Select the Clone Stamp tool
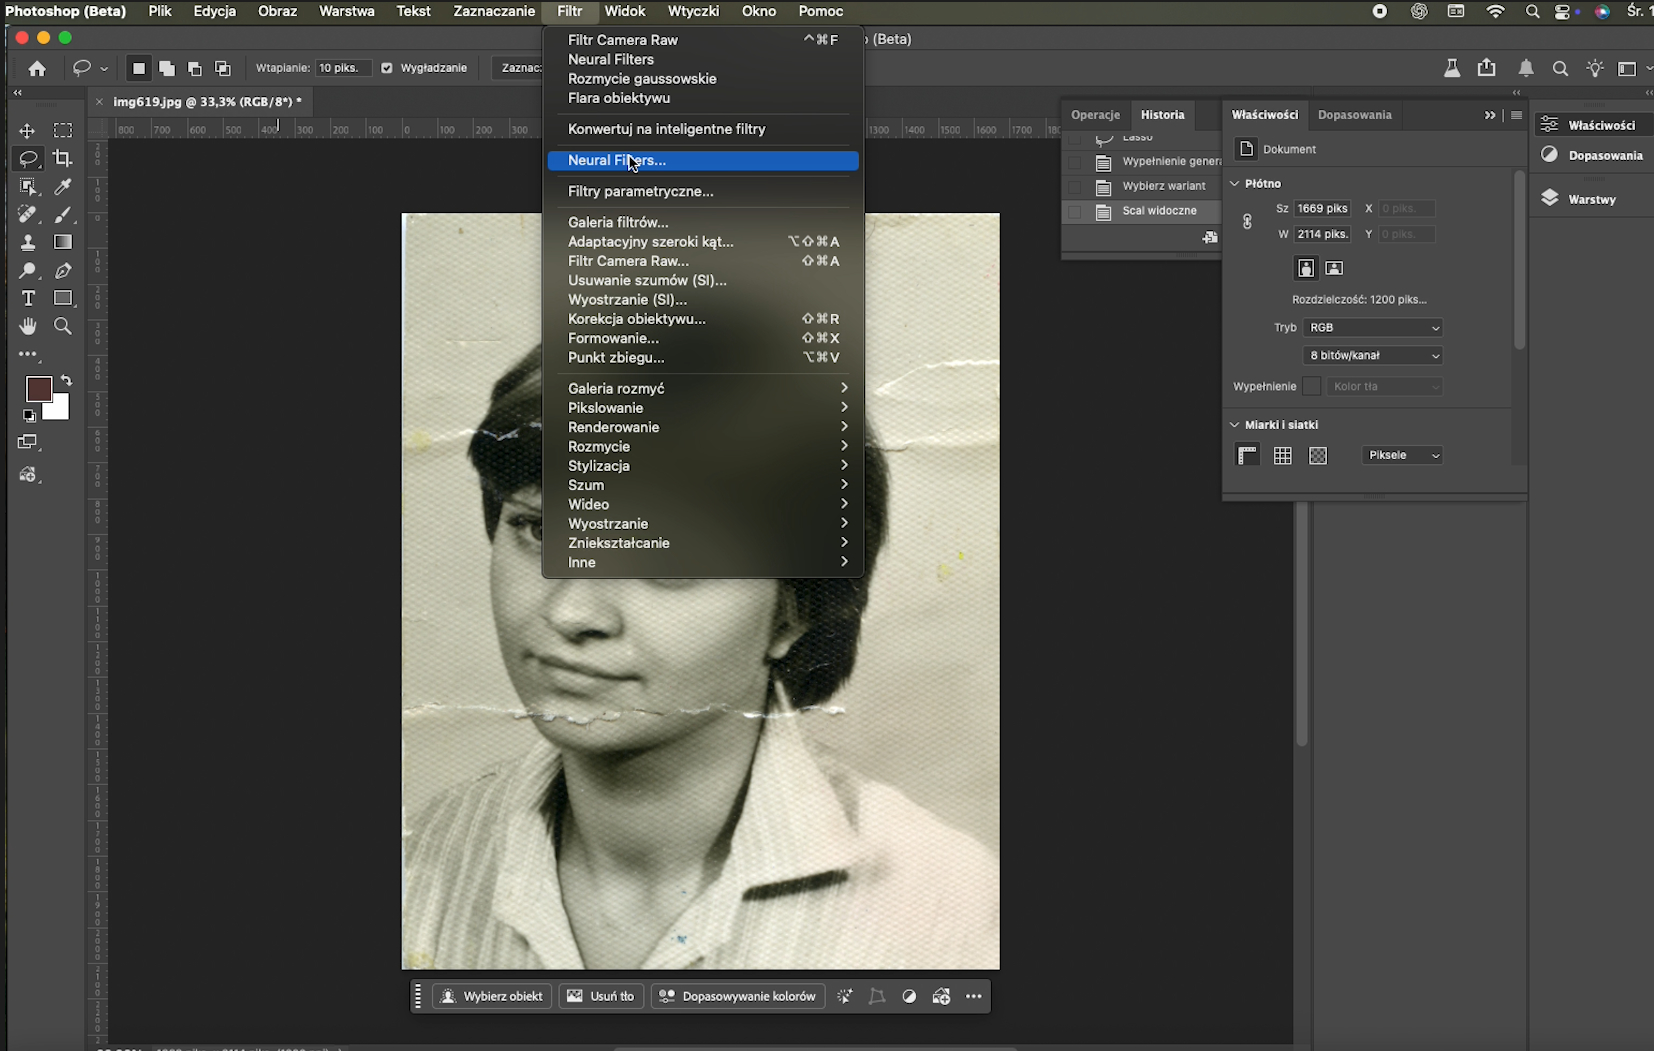This screenshot has width=1654, height=1051. (28, 243)
